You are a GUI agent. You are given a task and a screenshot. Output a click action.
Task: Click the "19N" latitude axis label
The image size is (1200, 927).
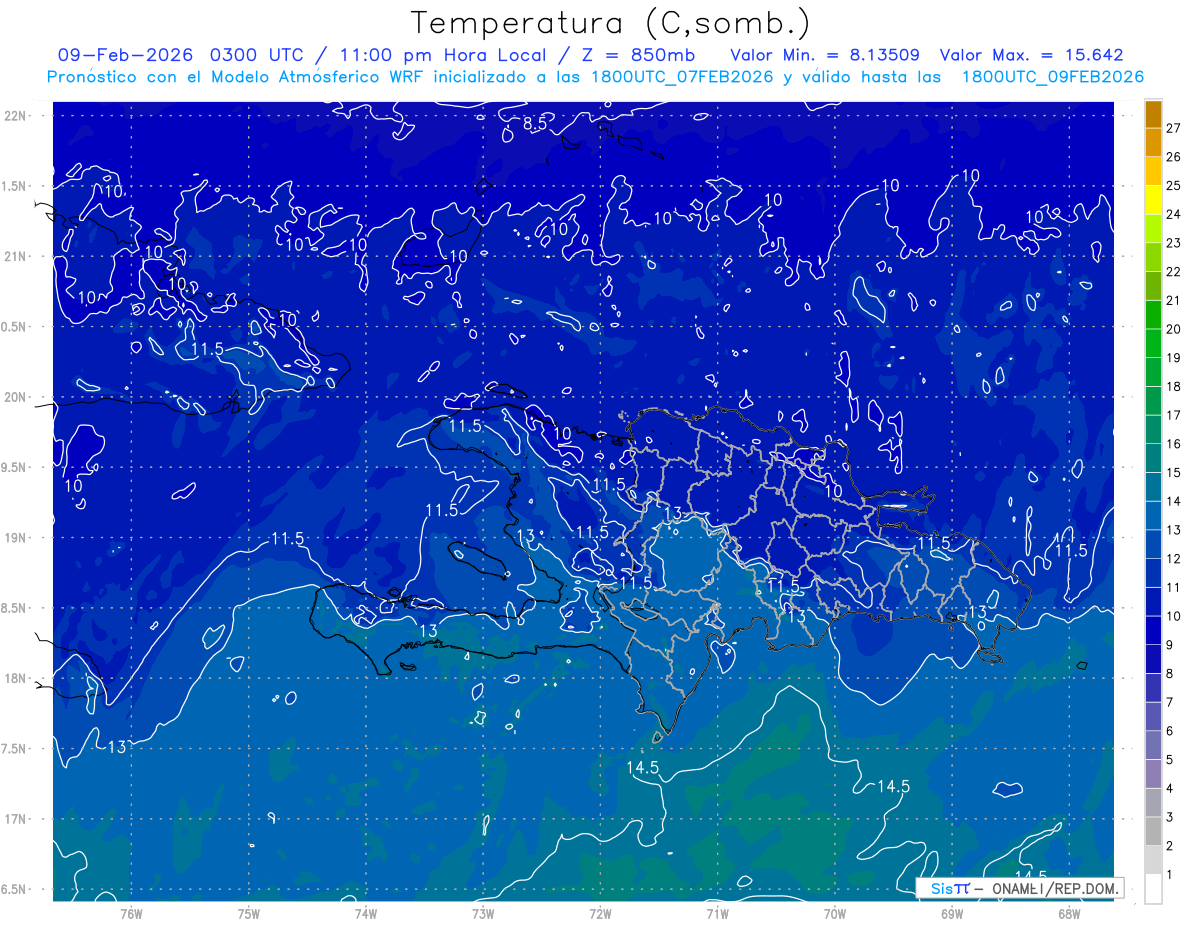(15, 538)
